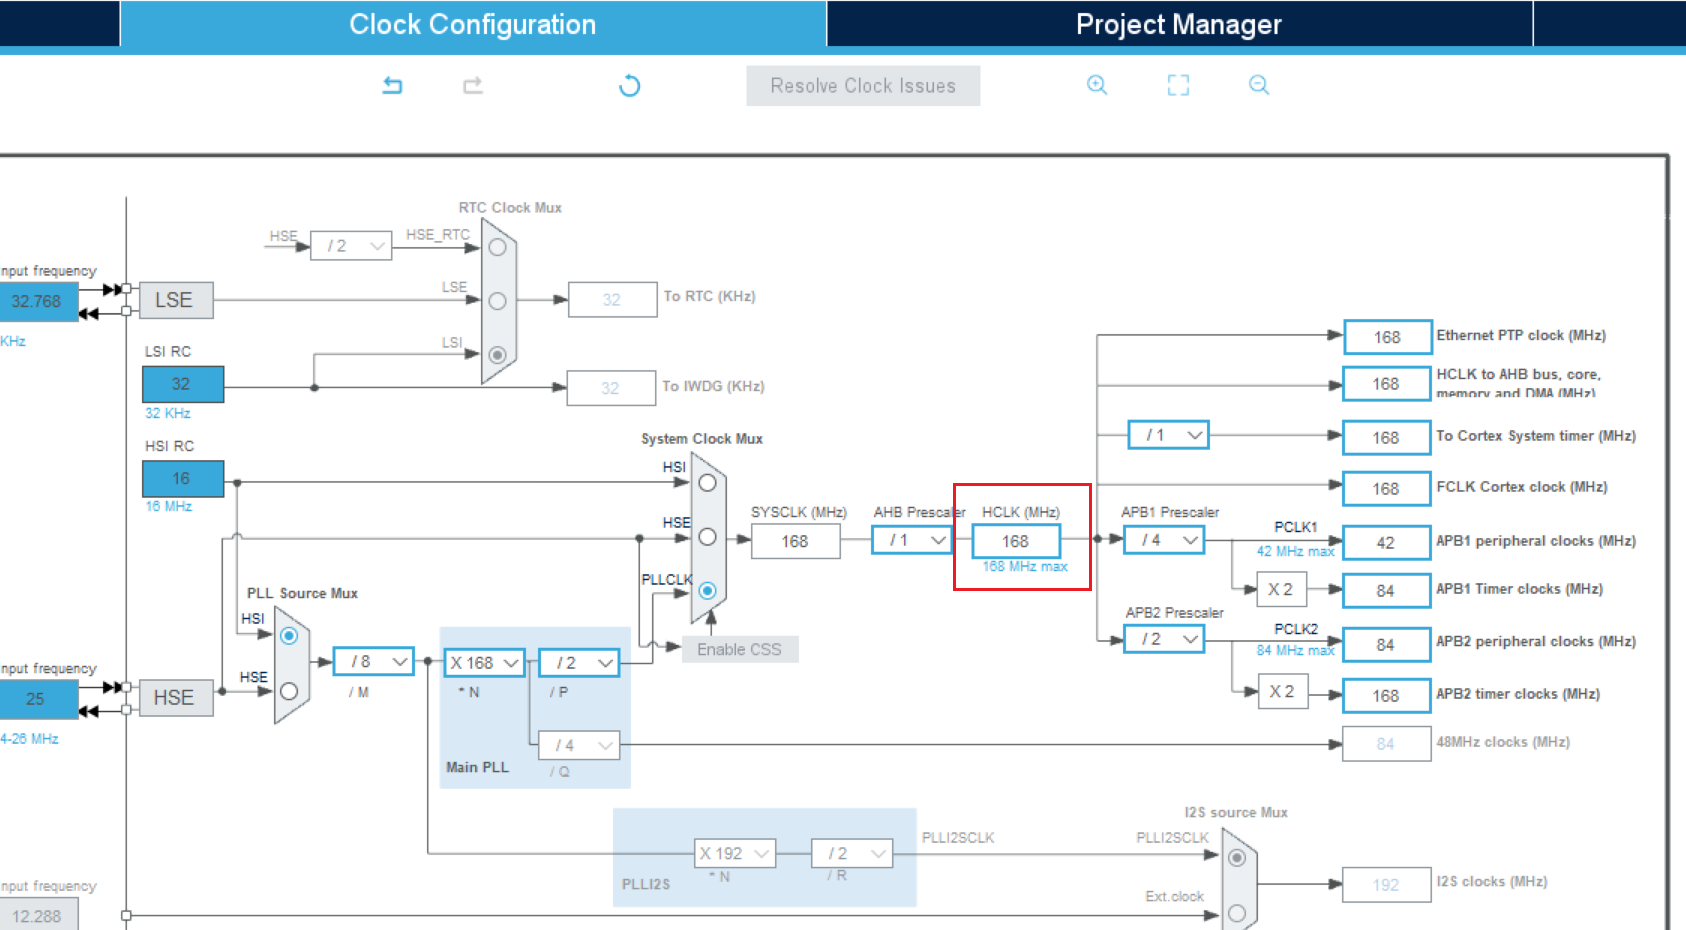1686x930 pixels.
Task: Select HSI in PLL Source Mux
Action: point(289,636)
